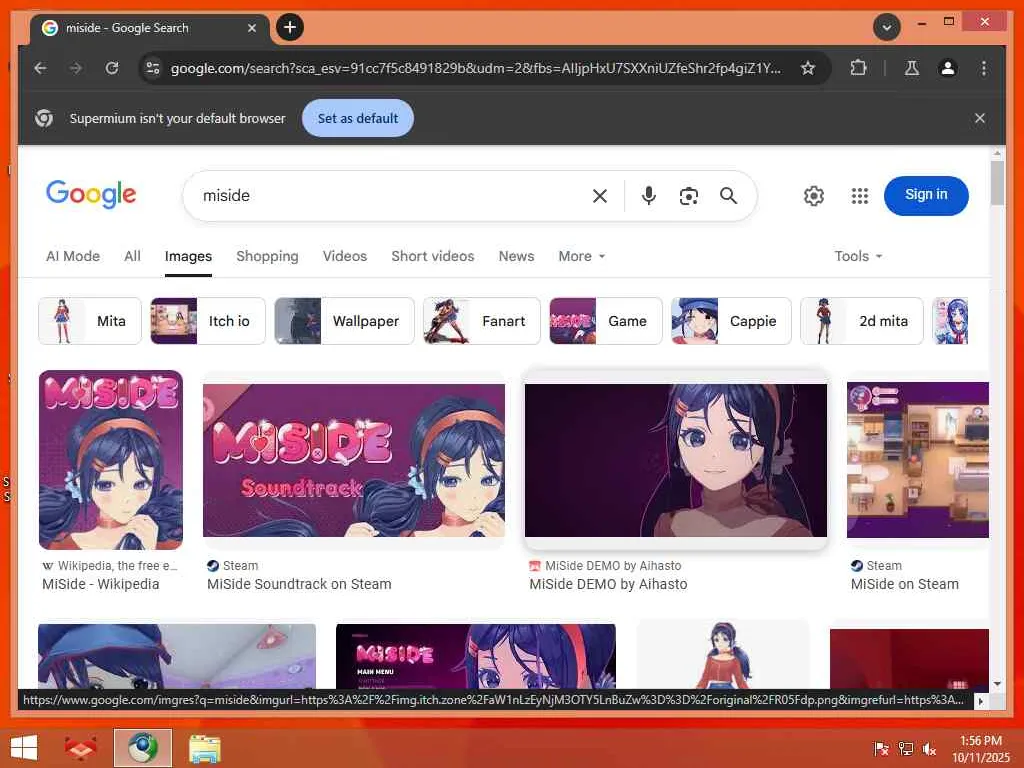
Task: Open MiSide DEMO by Aihasto title link
Action: point(608,584)
